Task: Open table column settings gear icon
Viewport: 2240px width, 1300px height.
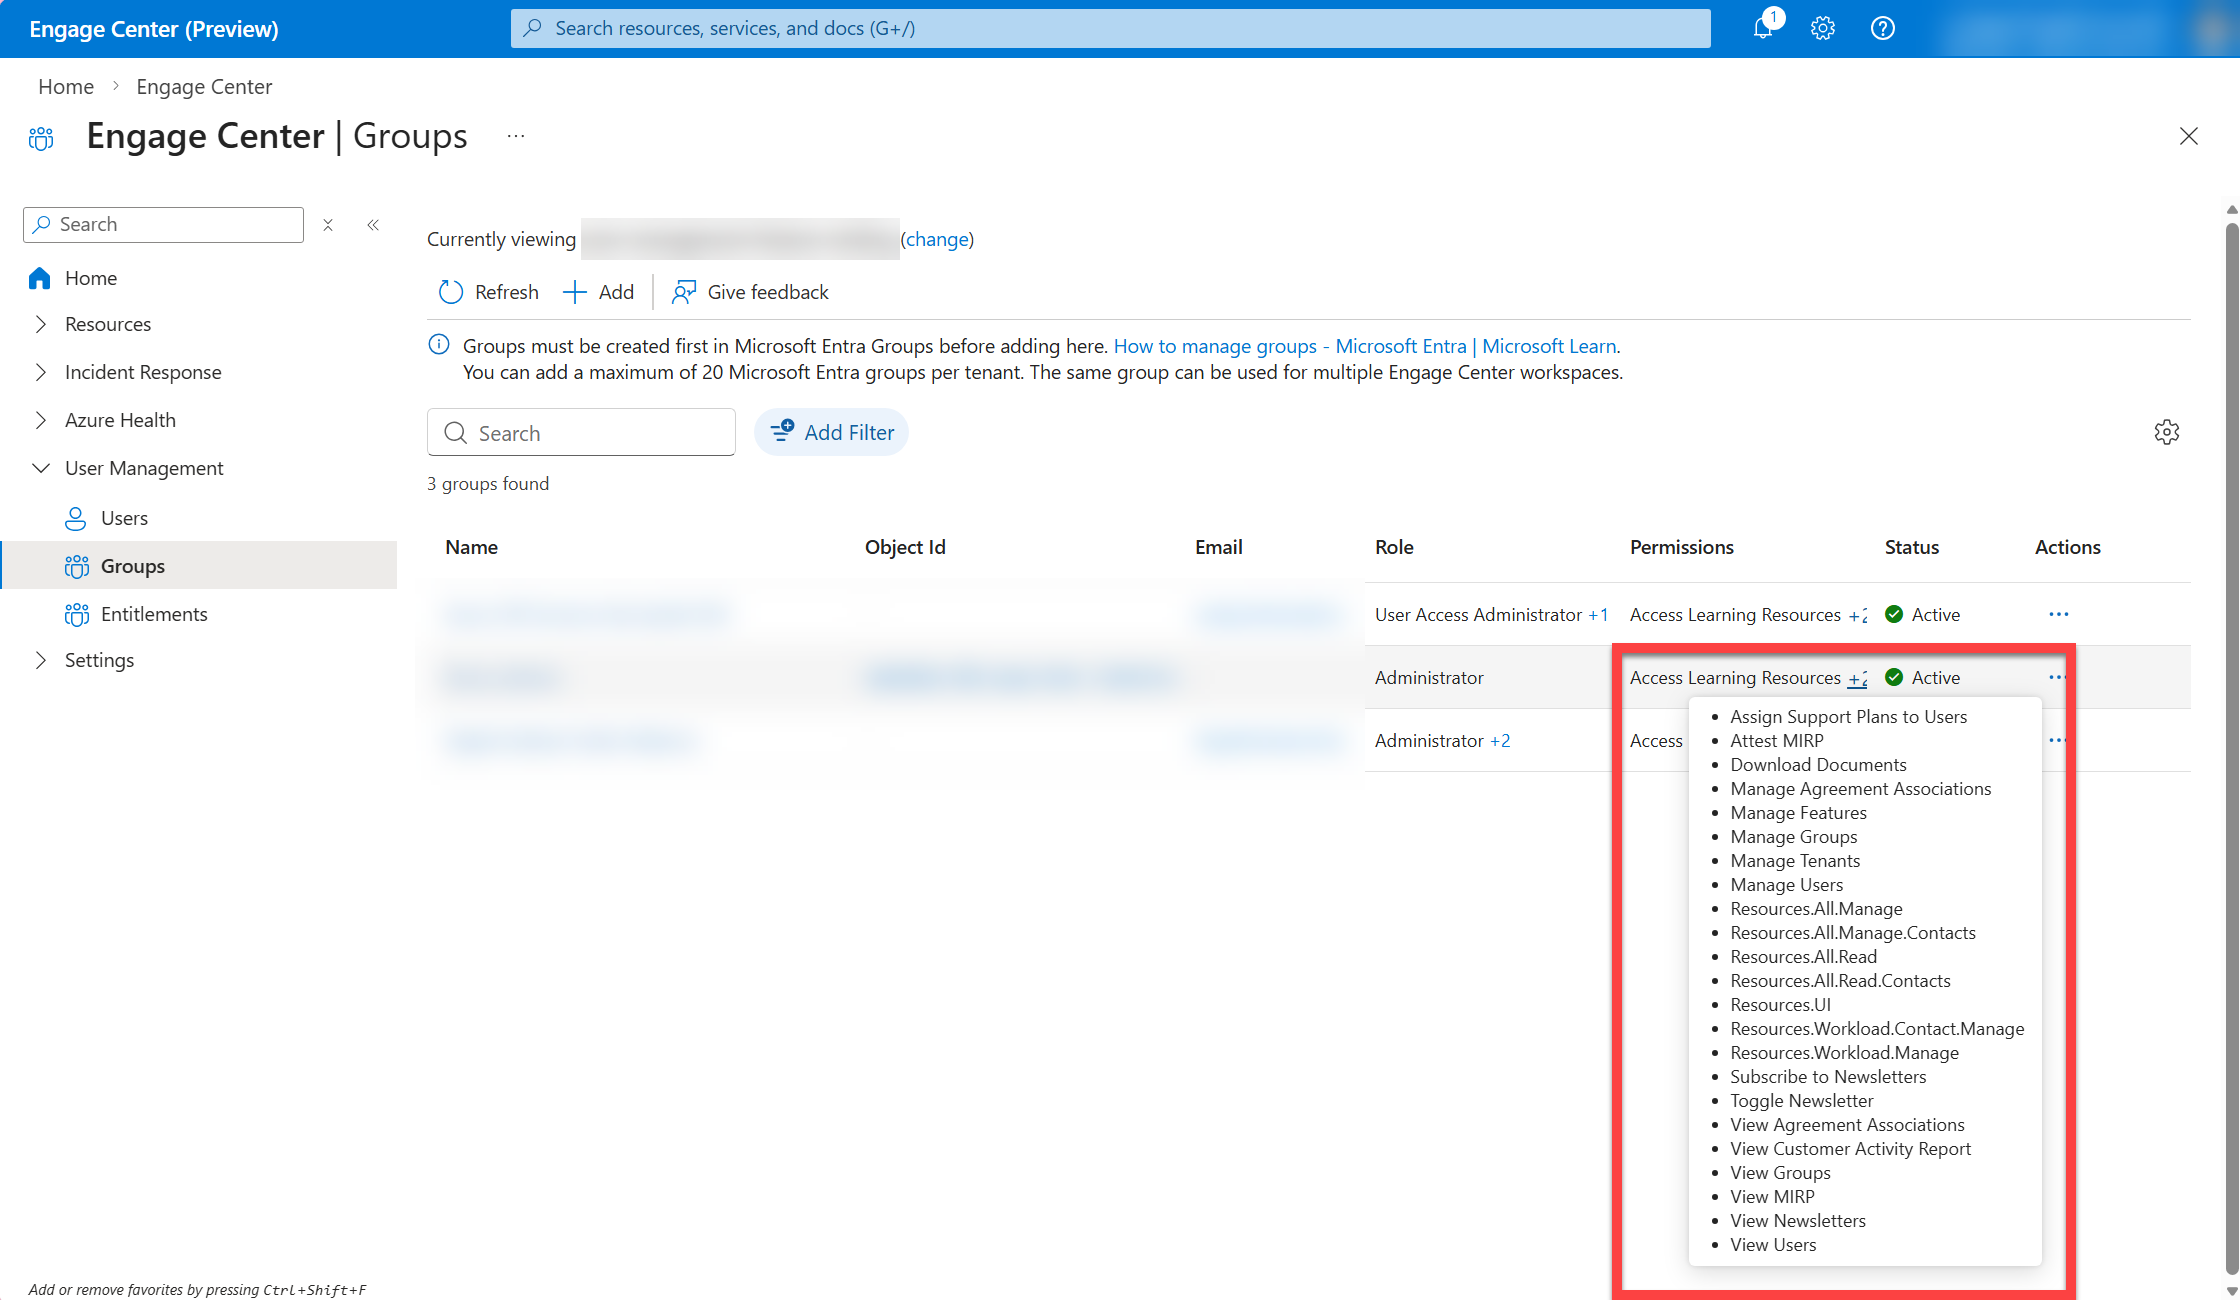Action: (2167, 432)
